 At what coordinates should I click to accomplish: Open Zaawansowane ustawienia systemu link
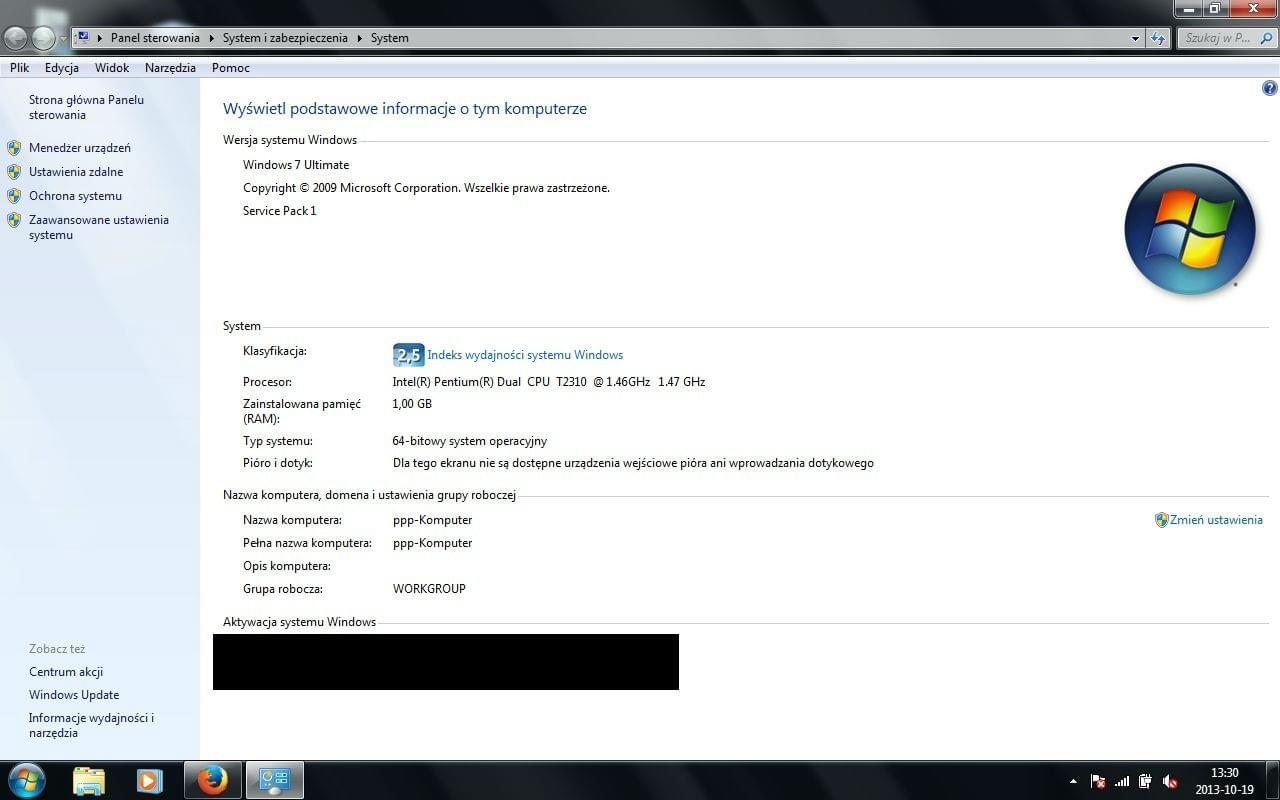click(99, 227)
